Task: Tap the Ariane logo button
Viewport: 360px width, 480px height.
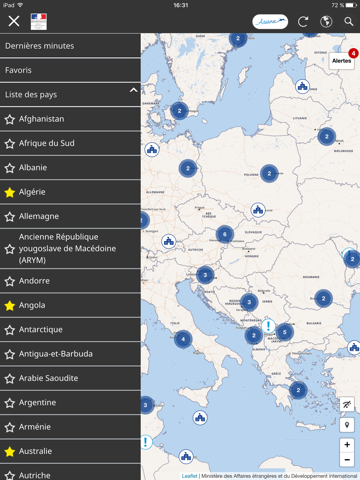Action: [270, 22]
